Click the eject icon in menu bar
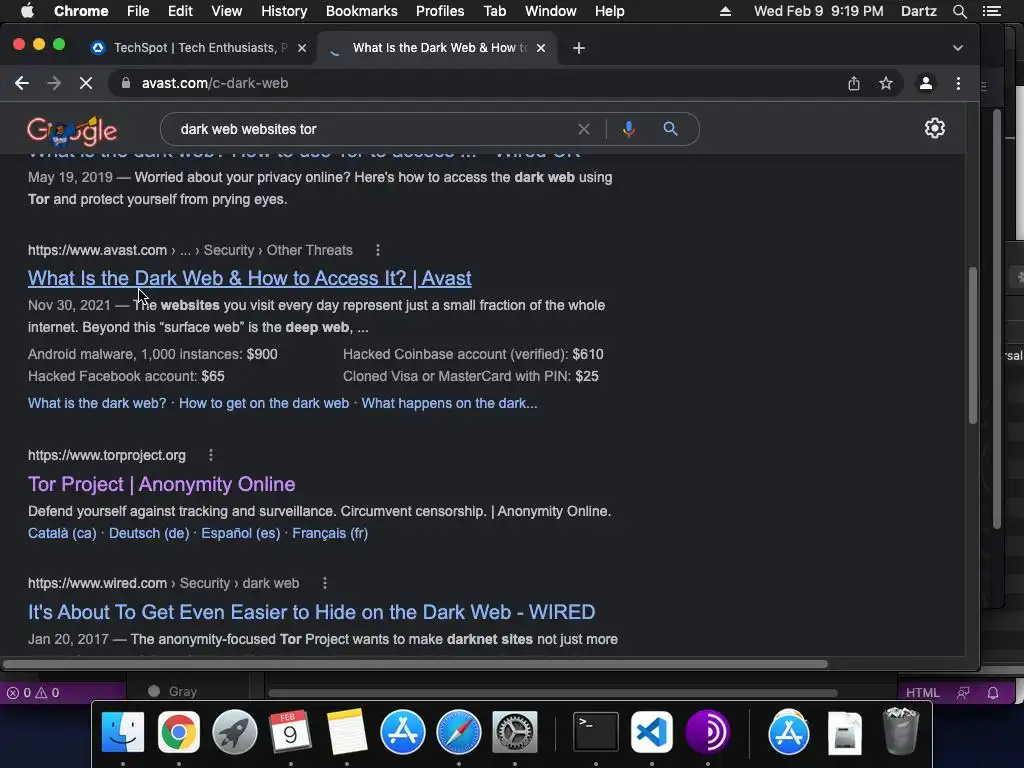This screenshot has width=1024, height=768. click(x=725, y=11)
